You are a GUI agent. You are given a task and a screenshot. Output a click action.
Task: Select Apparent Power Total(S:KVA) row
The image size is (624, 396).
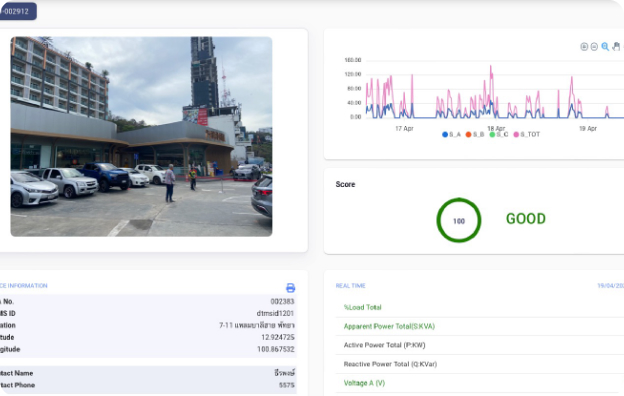(x=480, y=326)
